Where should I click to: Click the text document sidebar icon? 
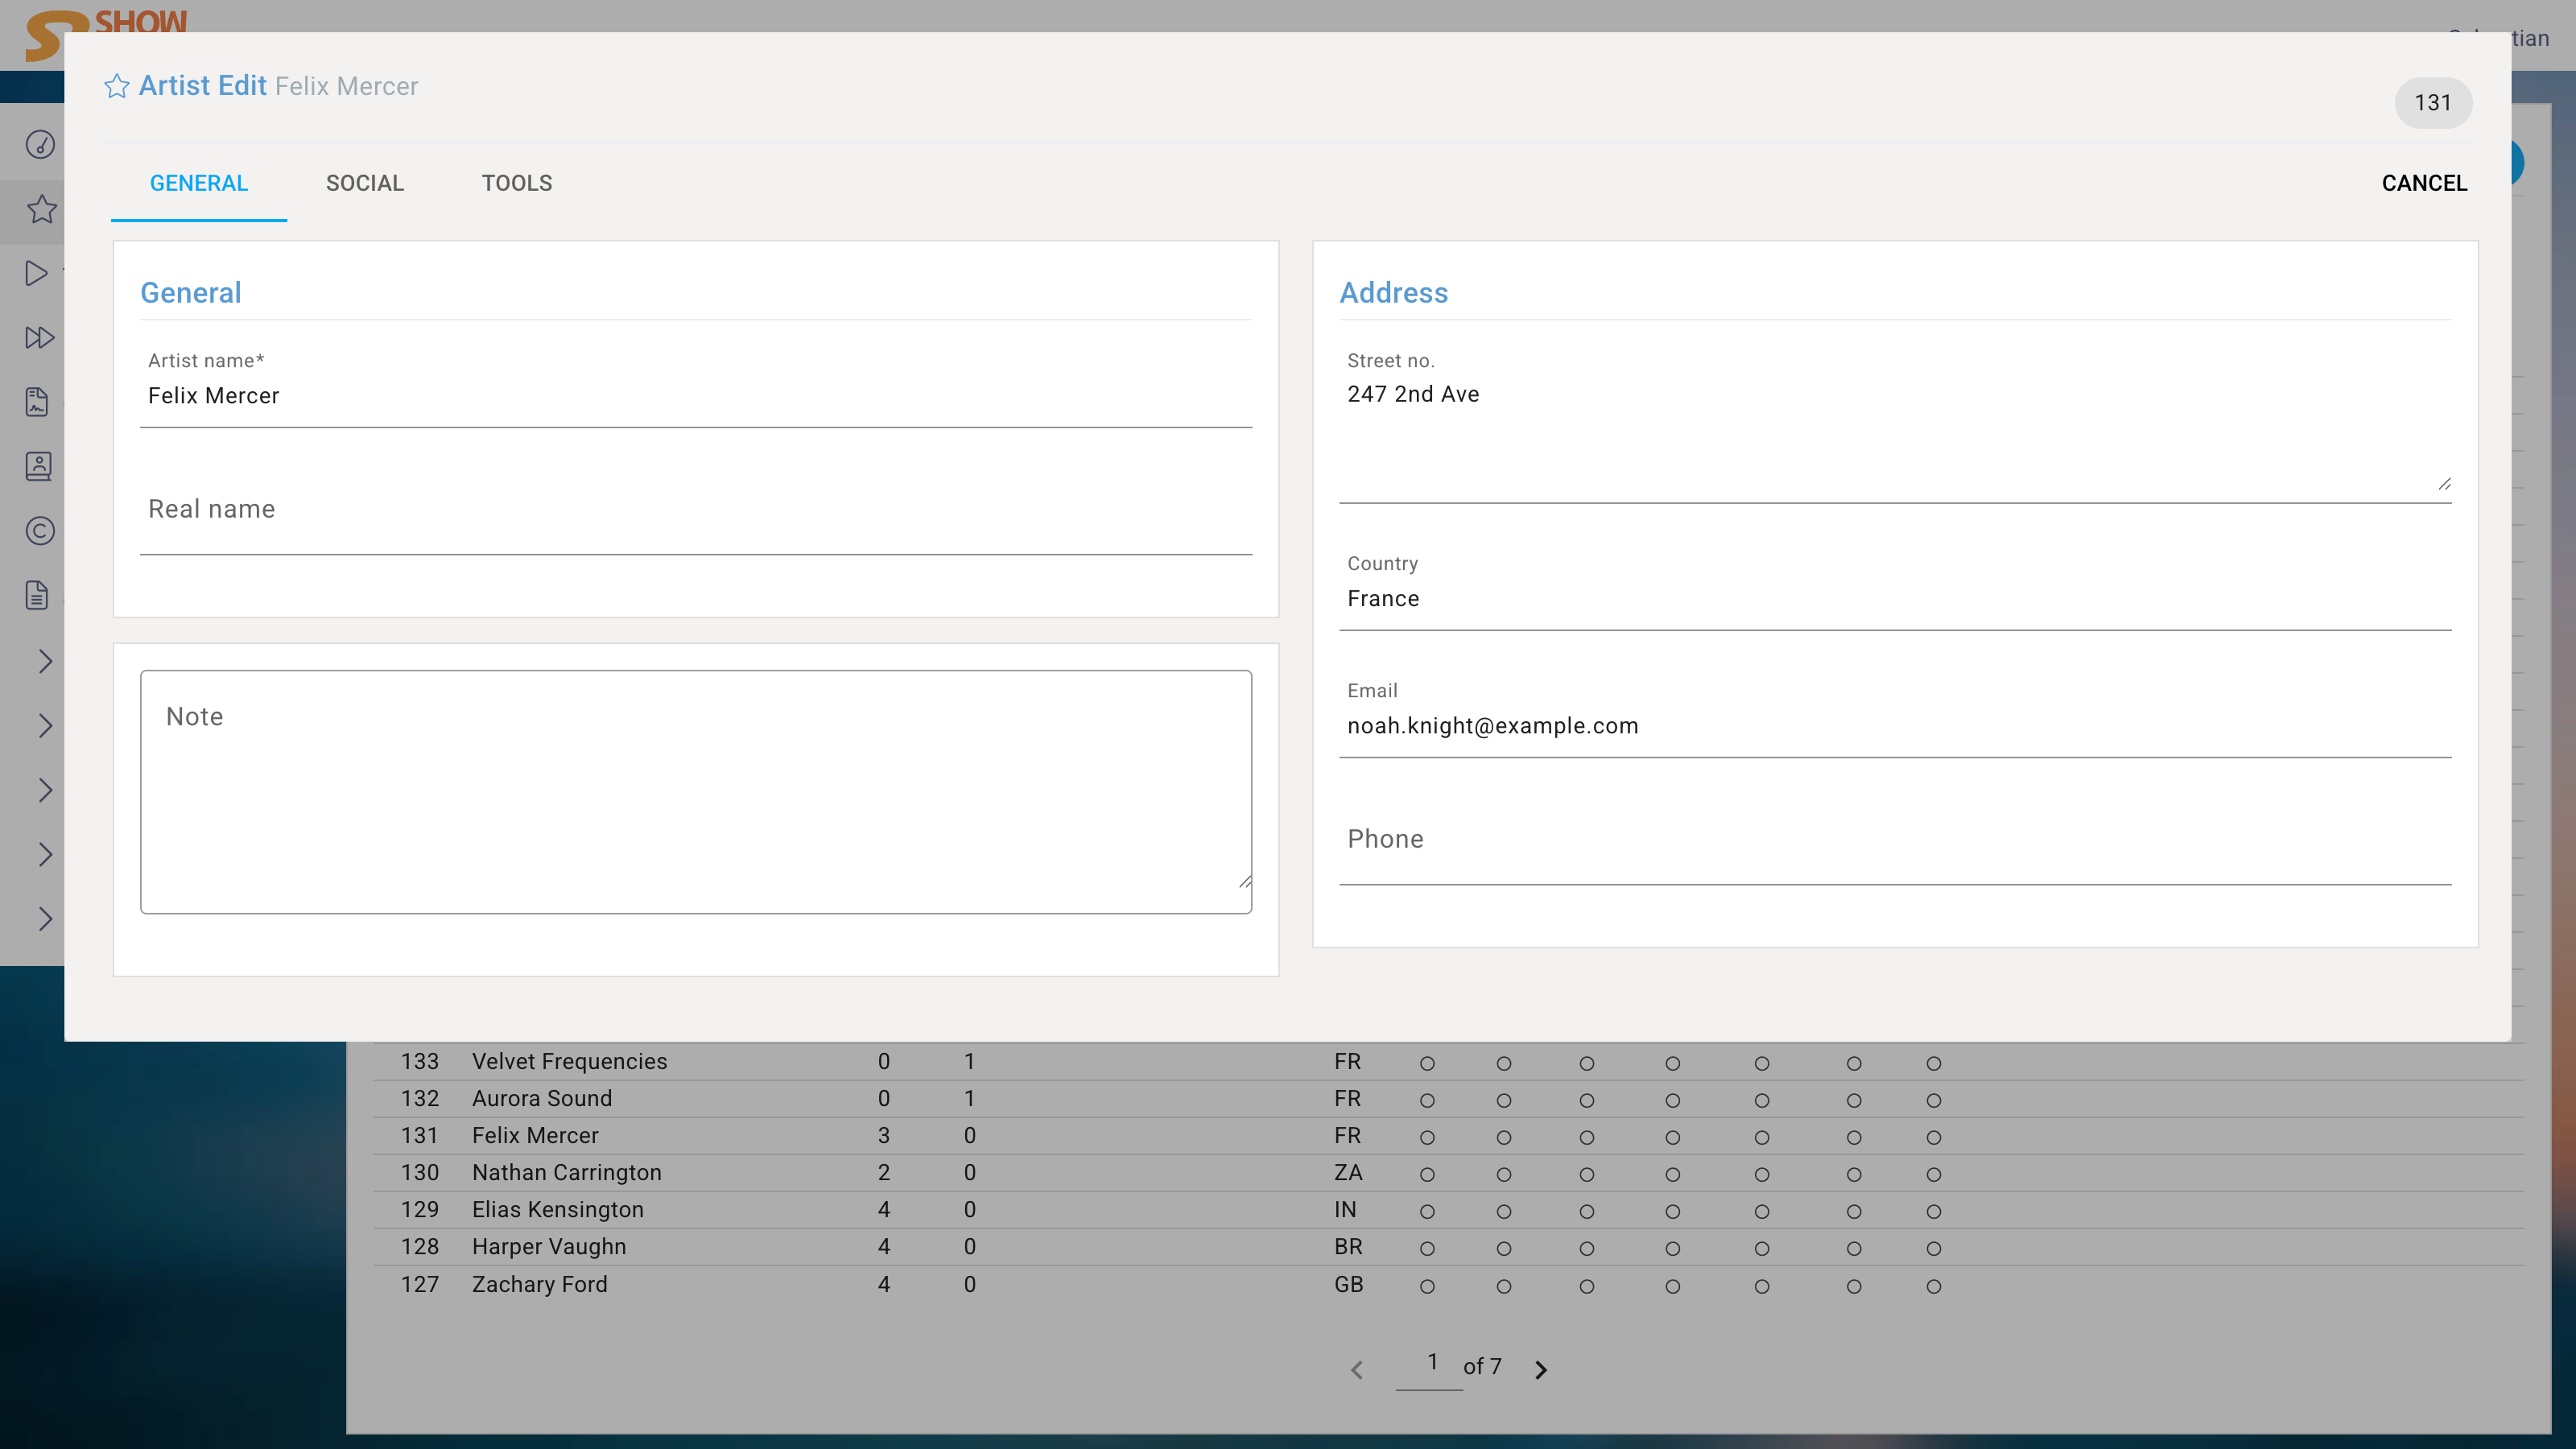point(37,596)
